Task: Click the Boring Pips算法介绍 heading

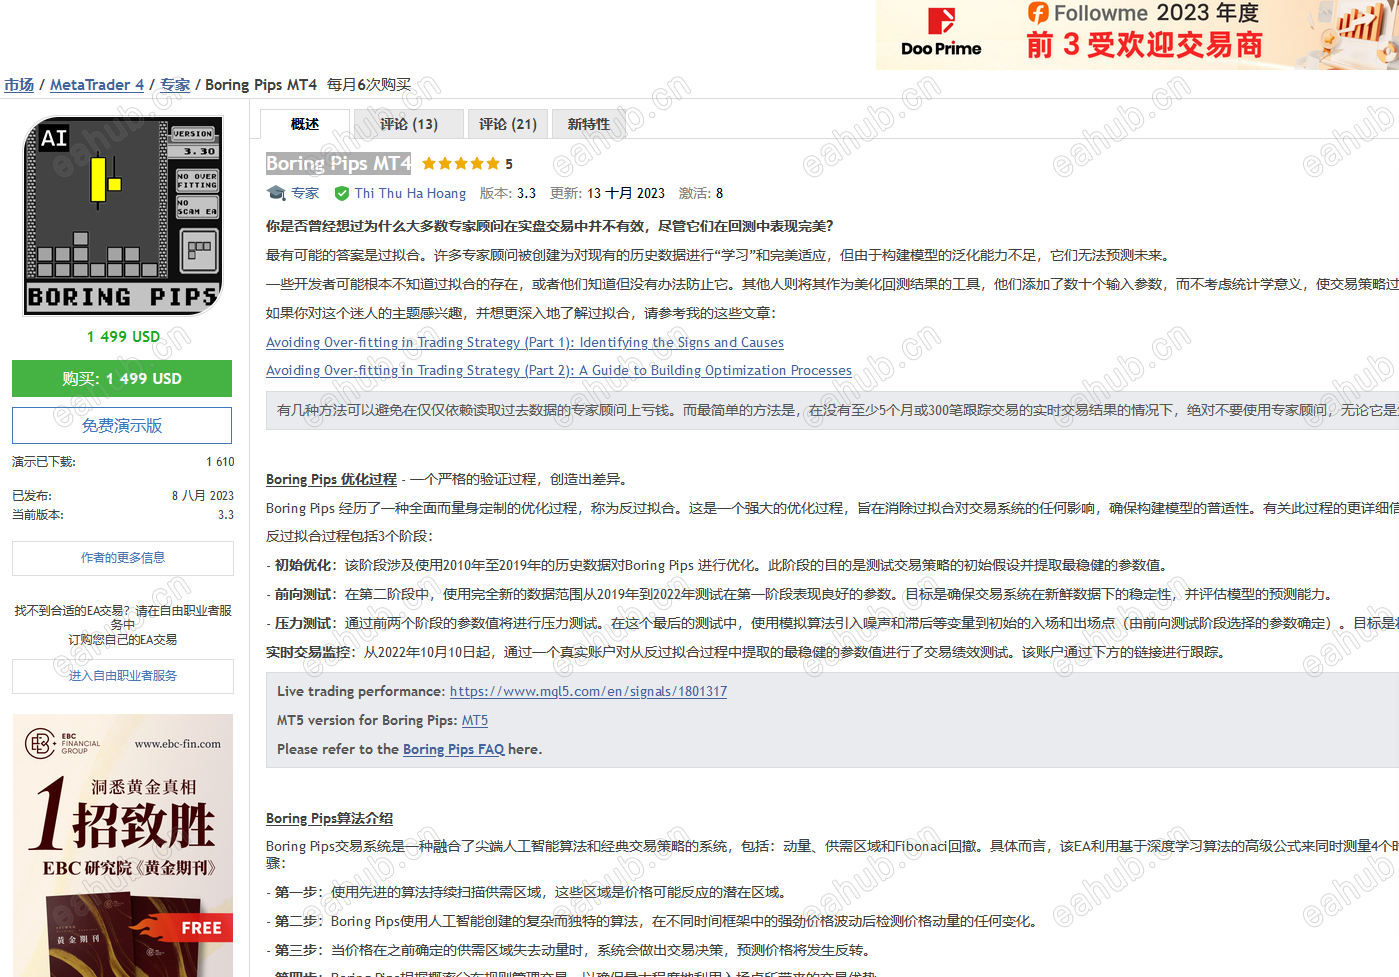Action: point(329,818)
